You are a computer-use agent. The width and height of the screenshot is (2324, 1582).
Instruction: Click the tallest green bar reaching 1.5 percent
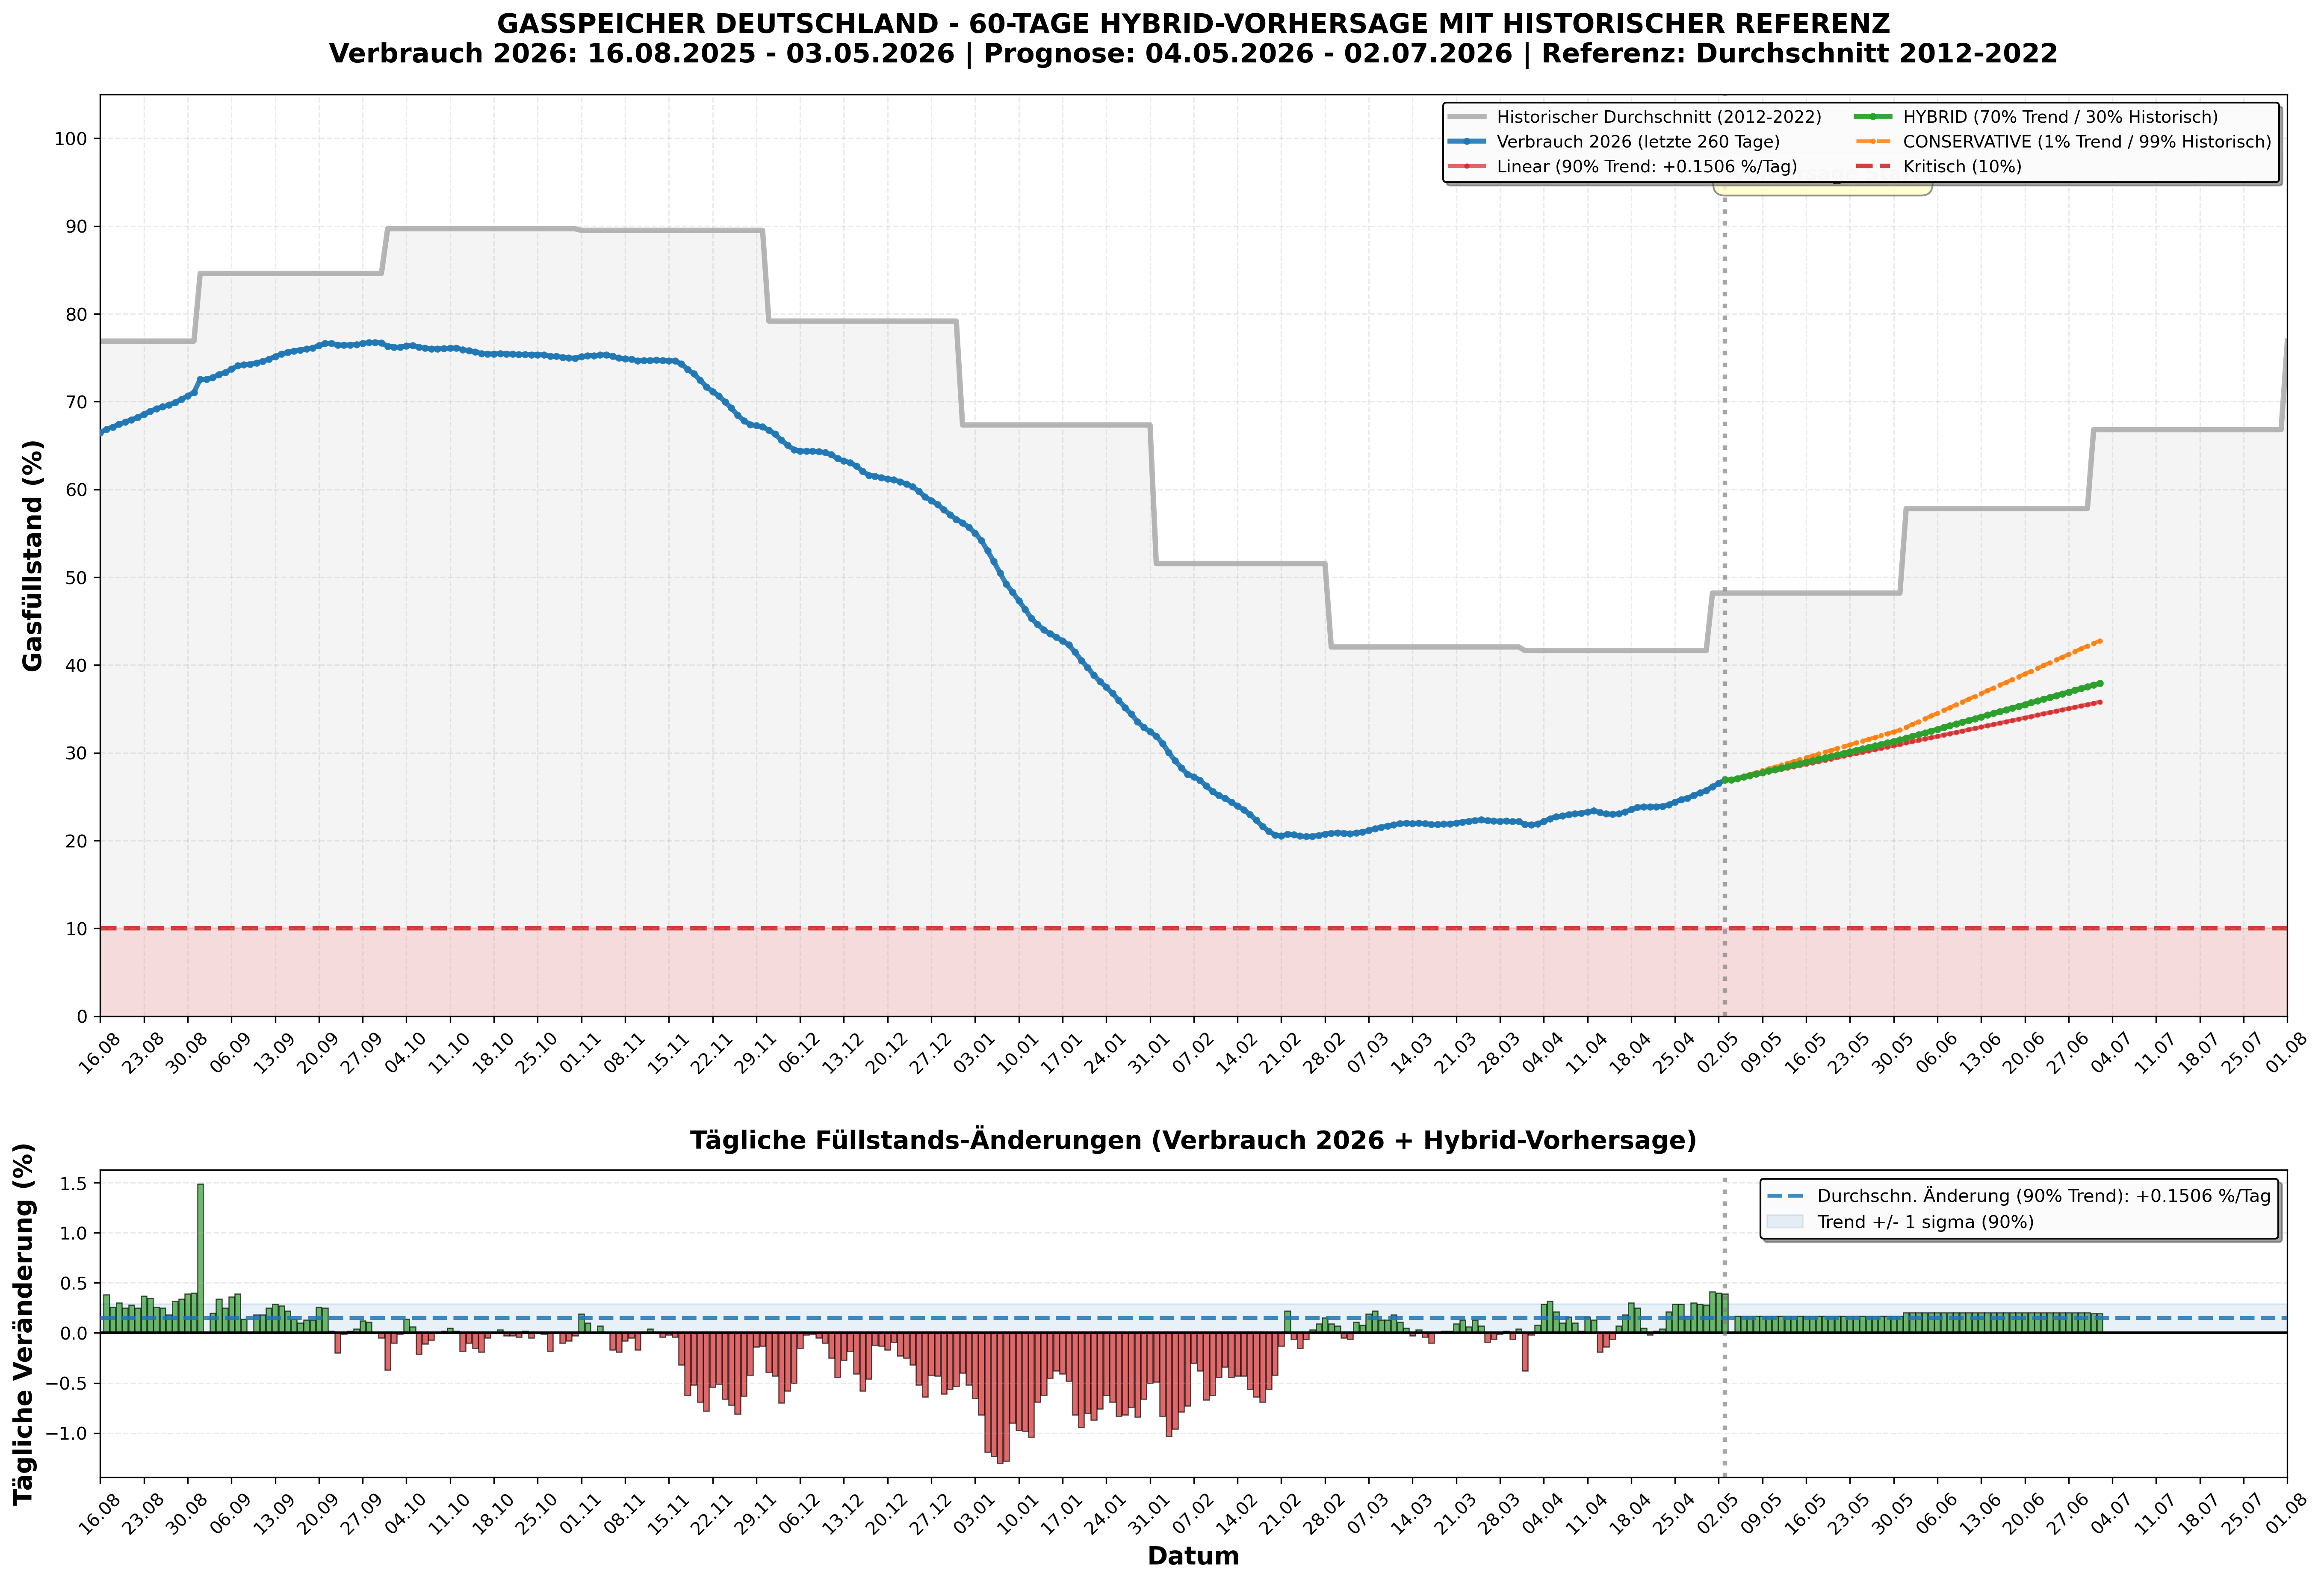200,1258
